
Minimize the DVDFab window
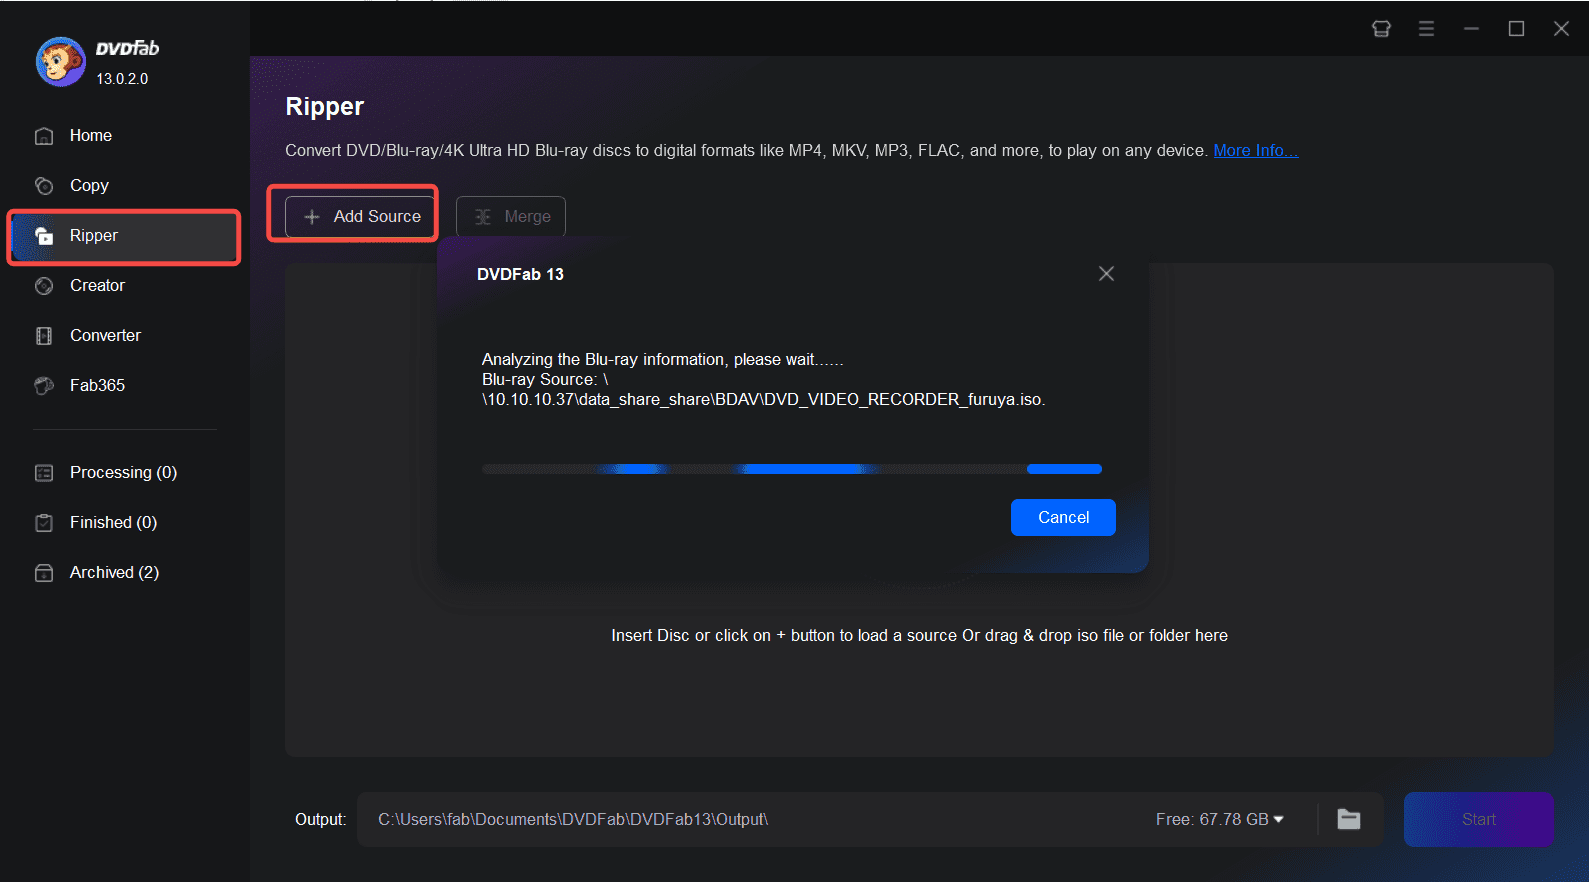coord(1472,29)
